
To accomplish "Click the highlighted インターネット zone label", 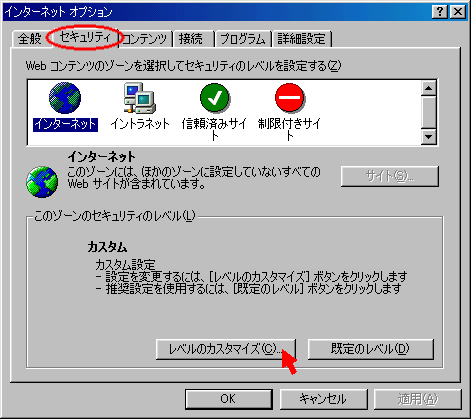I will pos(65,124).
